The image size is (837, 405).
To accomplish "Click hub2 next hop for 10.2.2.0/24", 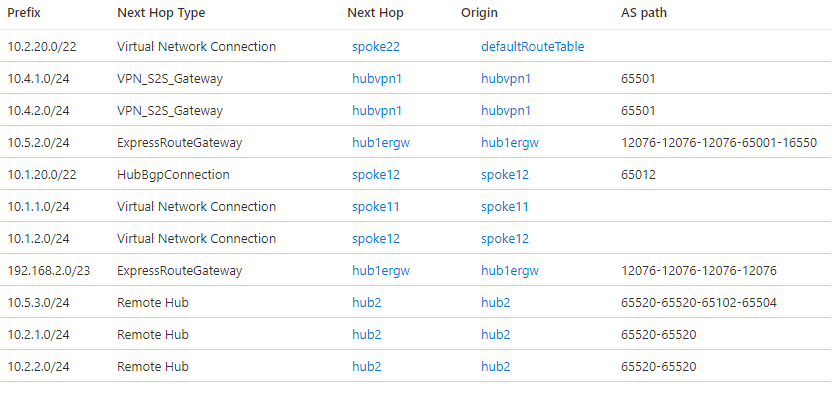I will click(367, 367).
